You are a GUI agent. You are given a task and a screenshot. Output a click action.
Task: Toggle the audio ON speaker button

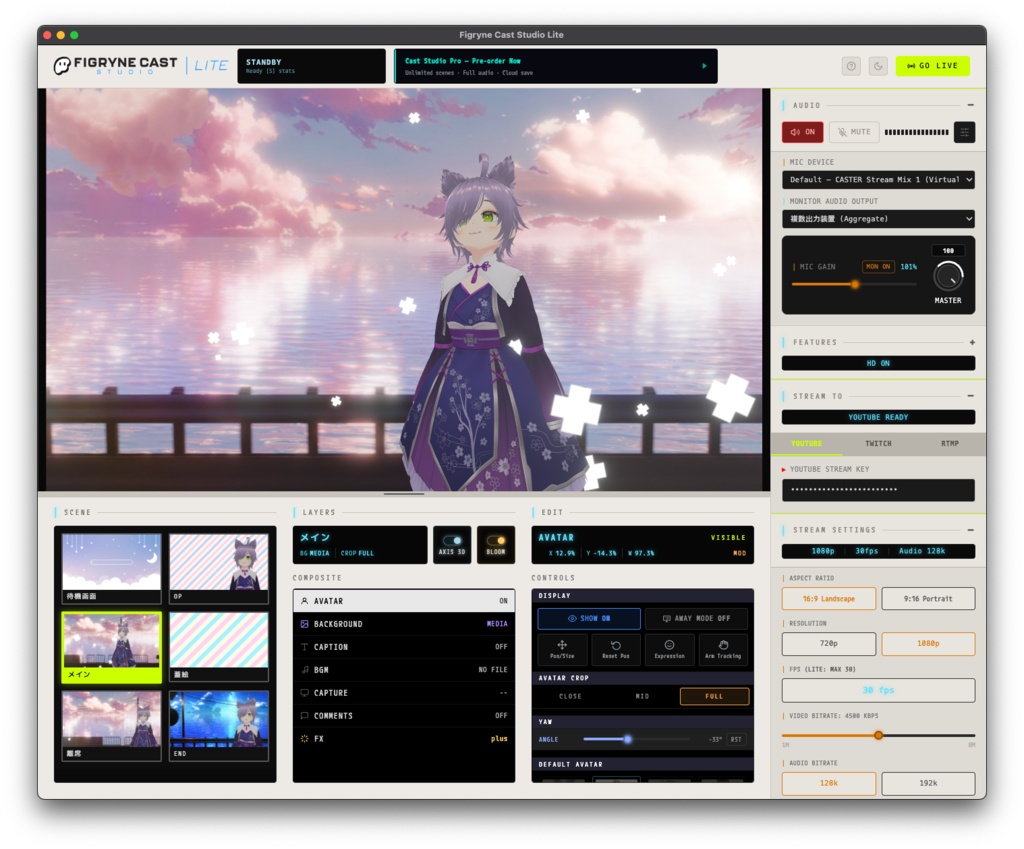pos(803,132)
